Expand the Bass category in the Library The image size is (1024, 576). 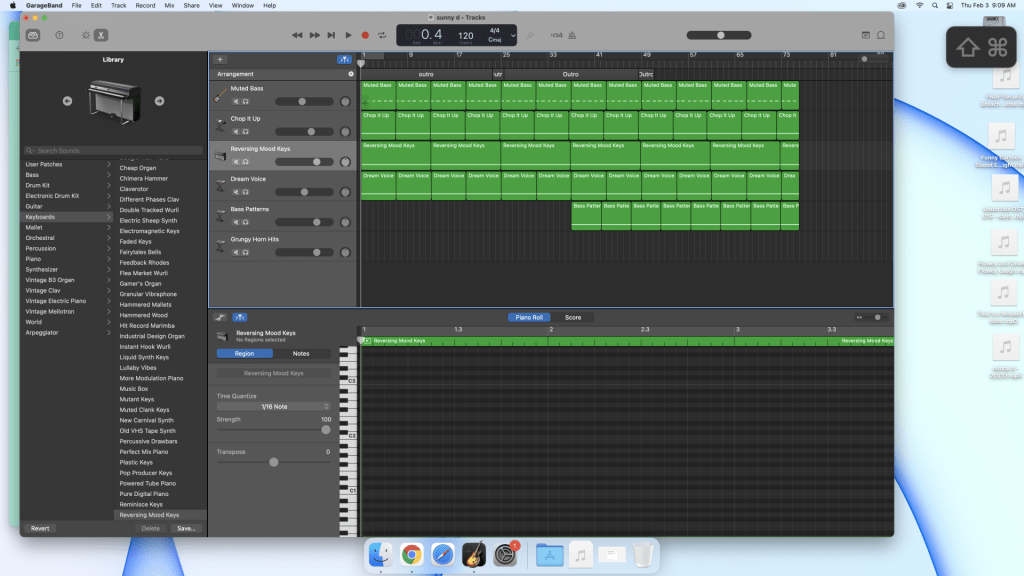tap(67, 175)
